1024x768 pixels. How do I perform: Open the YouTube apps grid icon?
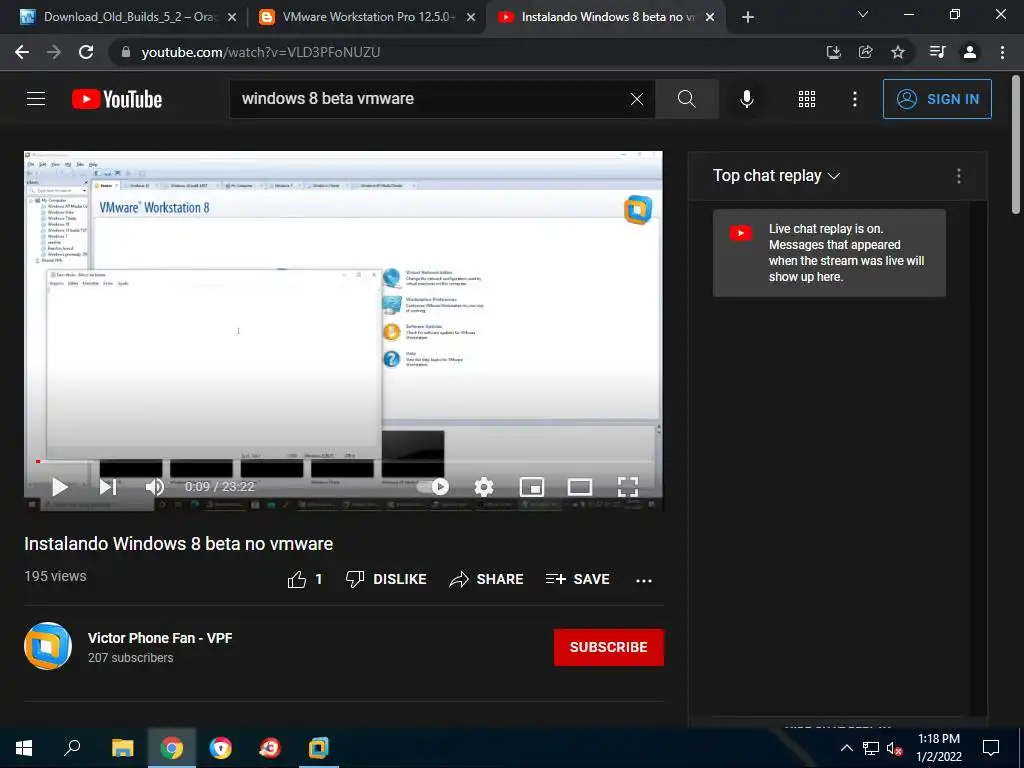(807, 99)
